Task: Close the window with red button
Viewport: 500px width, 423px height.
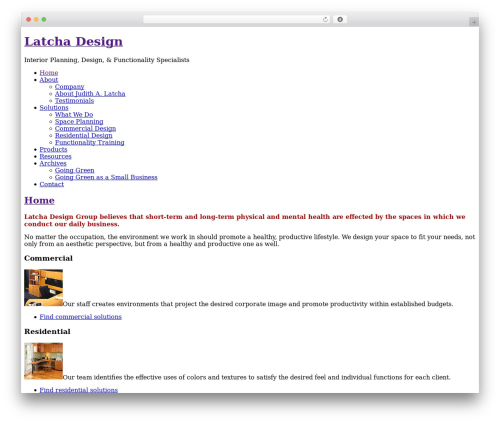Action: pyautogui.click(x=29, y=20)
